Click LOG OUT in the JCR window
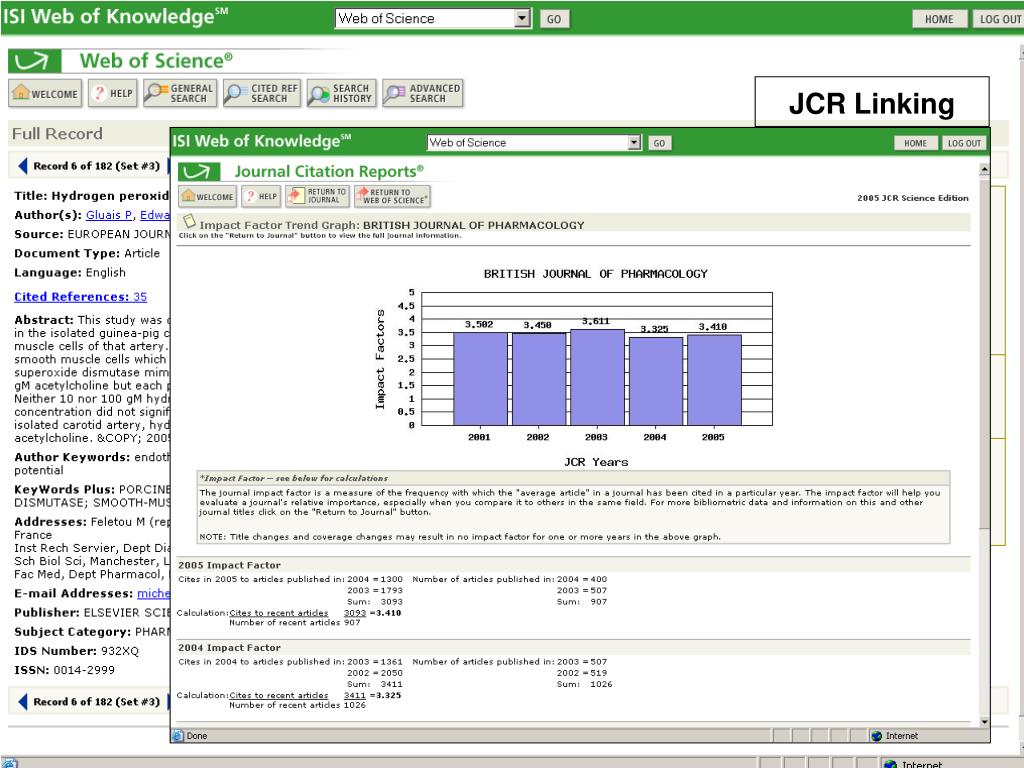The width and height of the screenshot is (1024, 768). (964, 143)
